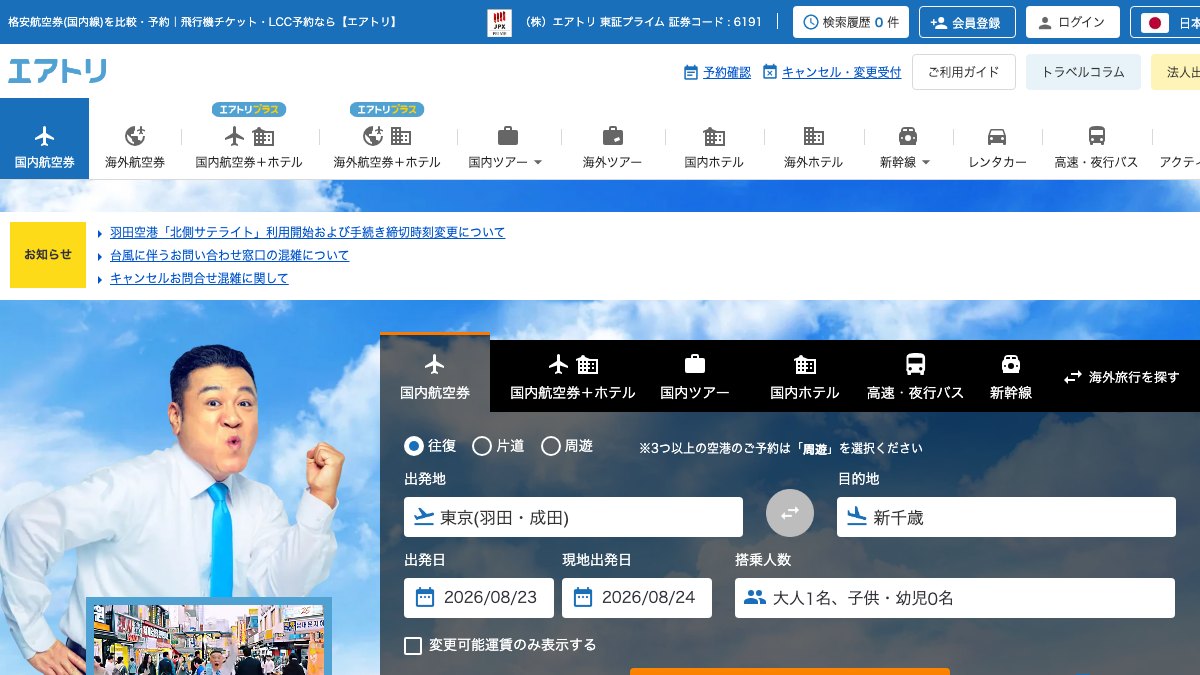The width and height of the screenshot is (1200, 675).
Task: Open the トラベルコラム button
Action: [x=1083, y=72]
